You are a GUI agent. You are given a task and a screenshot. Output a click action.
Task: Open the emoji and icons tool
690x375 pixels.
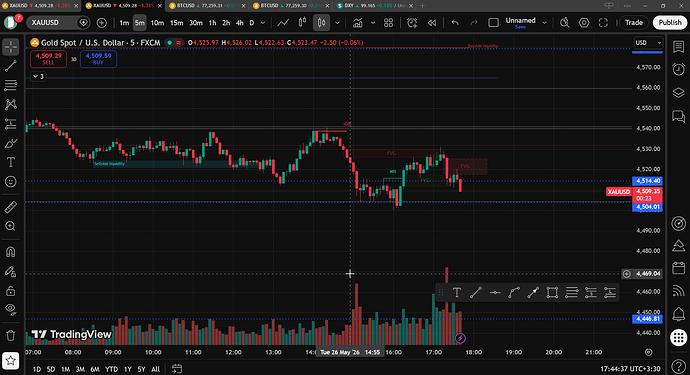point(11,181)
